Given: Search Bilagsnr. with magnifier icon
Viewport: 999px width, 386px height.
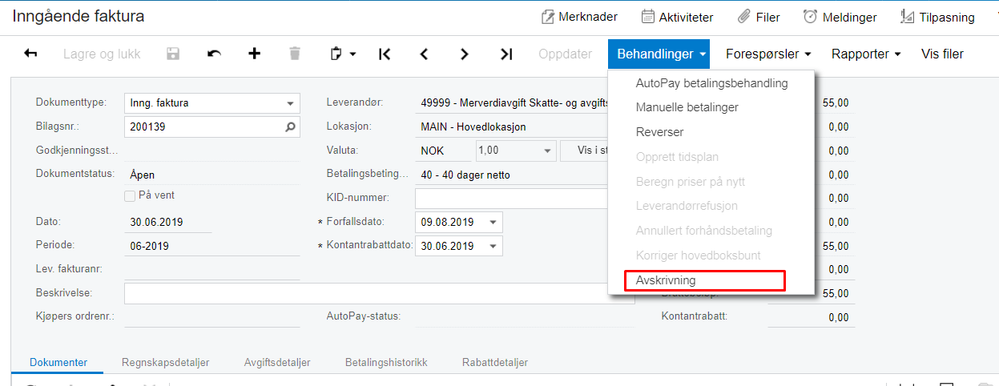Looking at the screenshot, I should 290,127.
